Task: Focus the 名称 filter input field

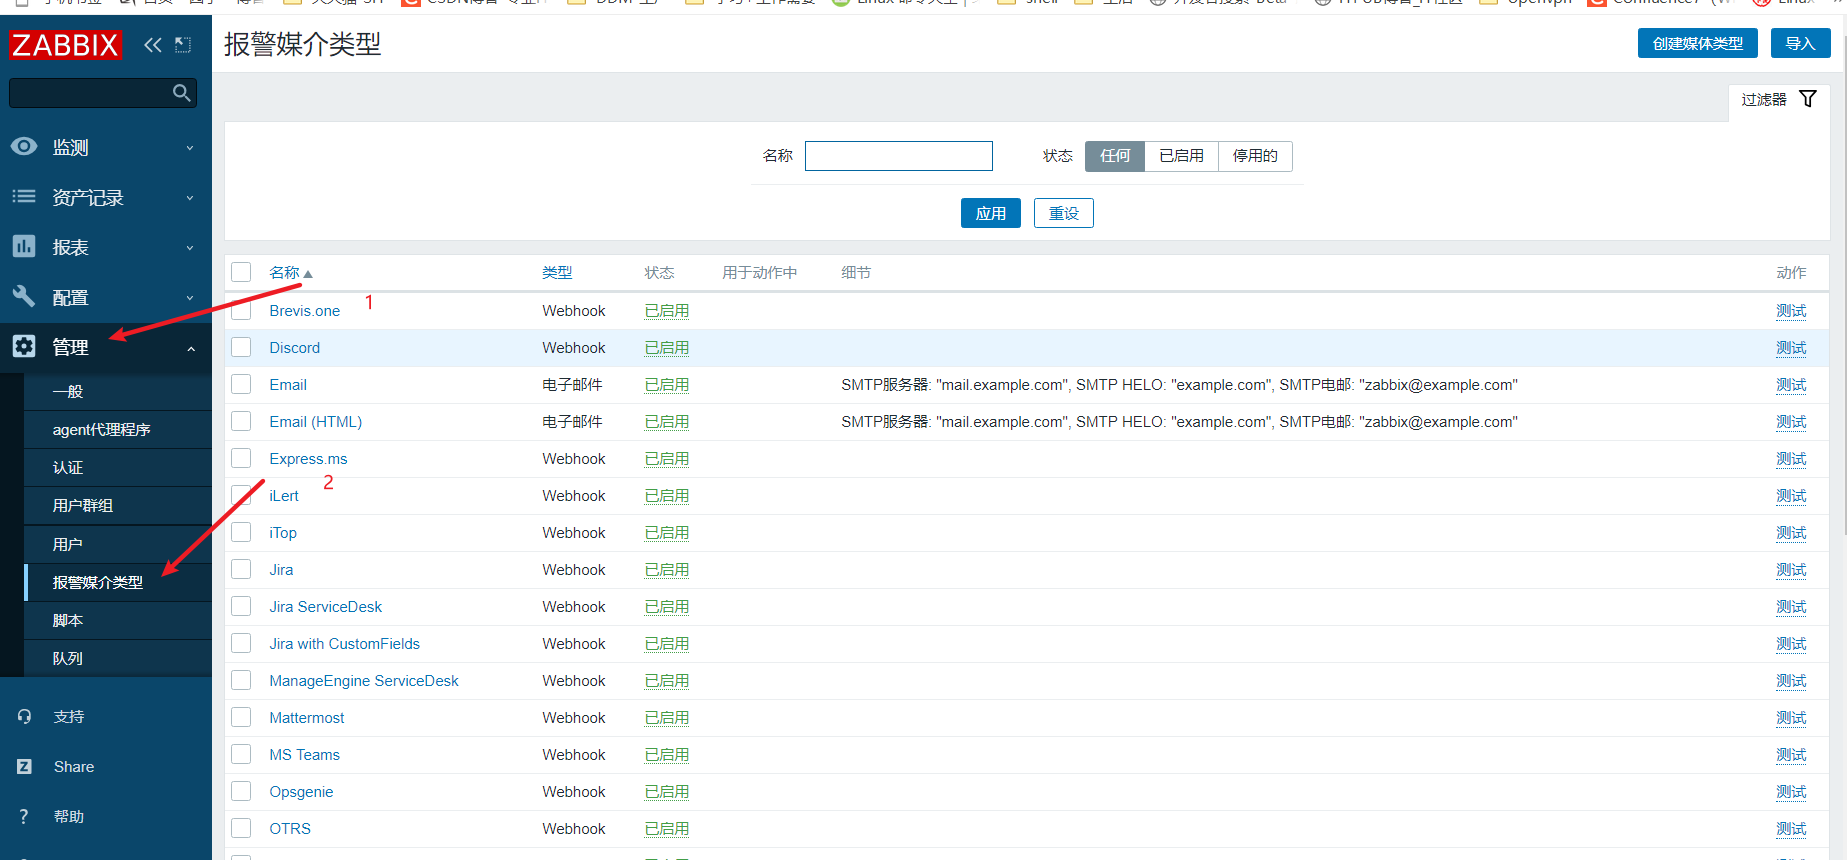Action: click(x=899, y=156)
